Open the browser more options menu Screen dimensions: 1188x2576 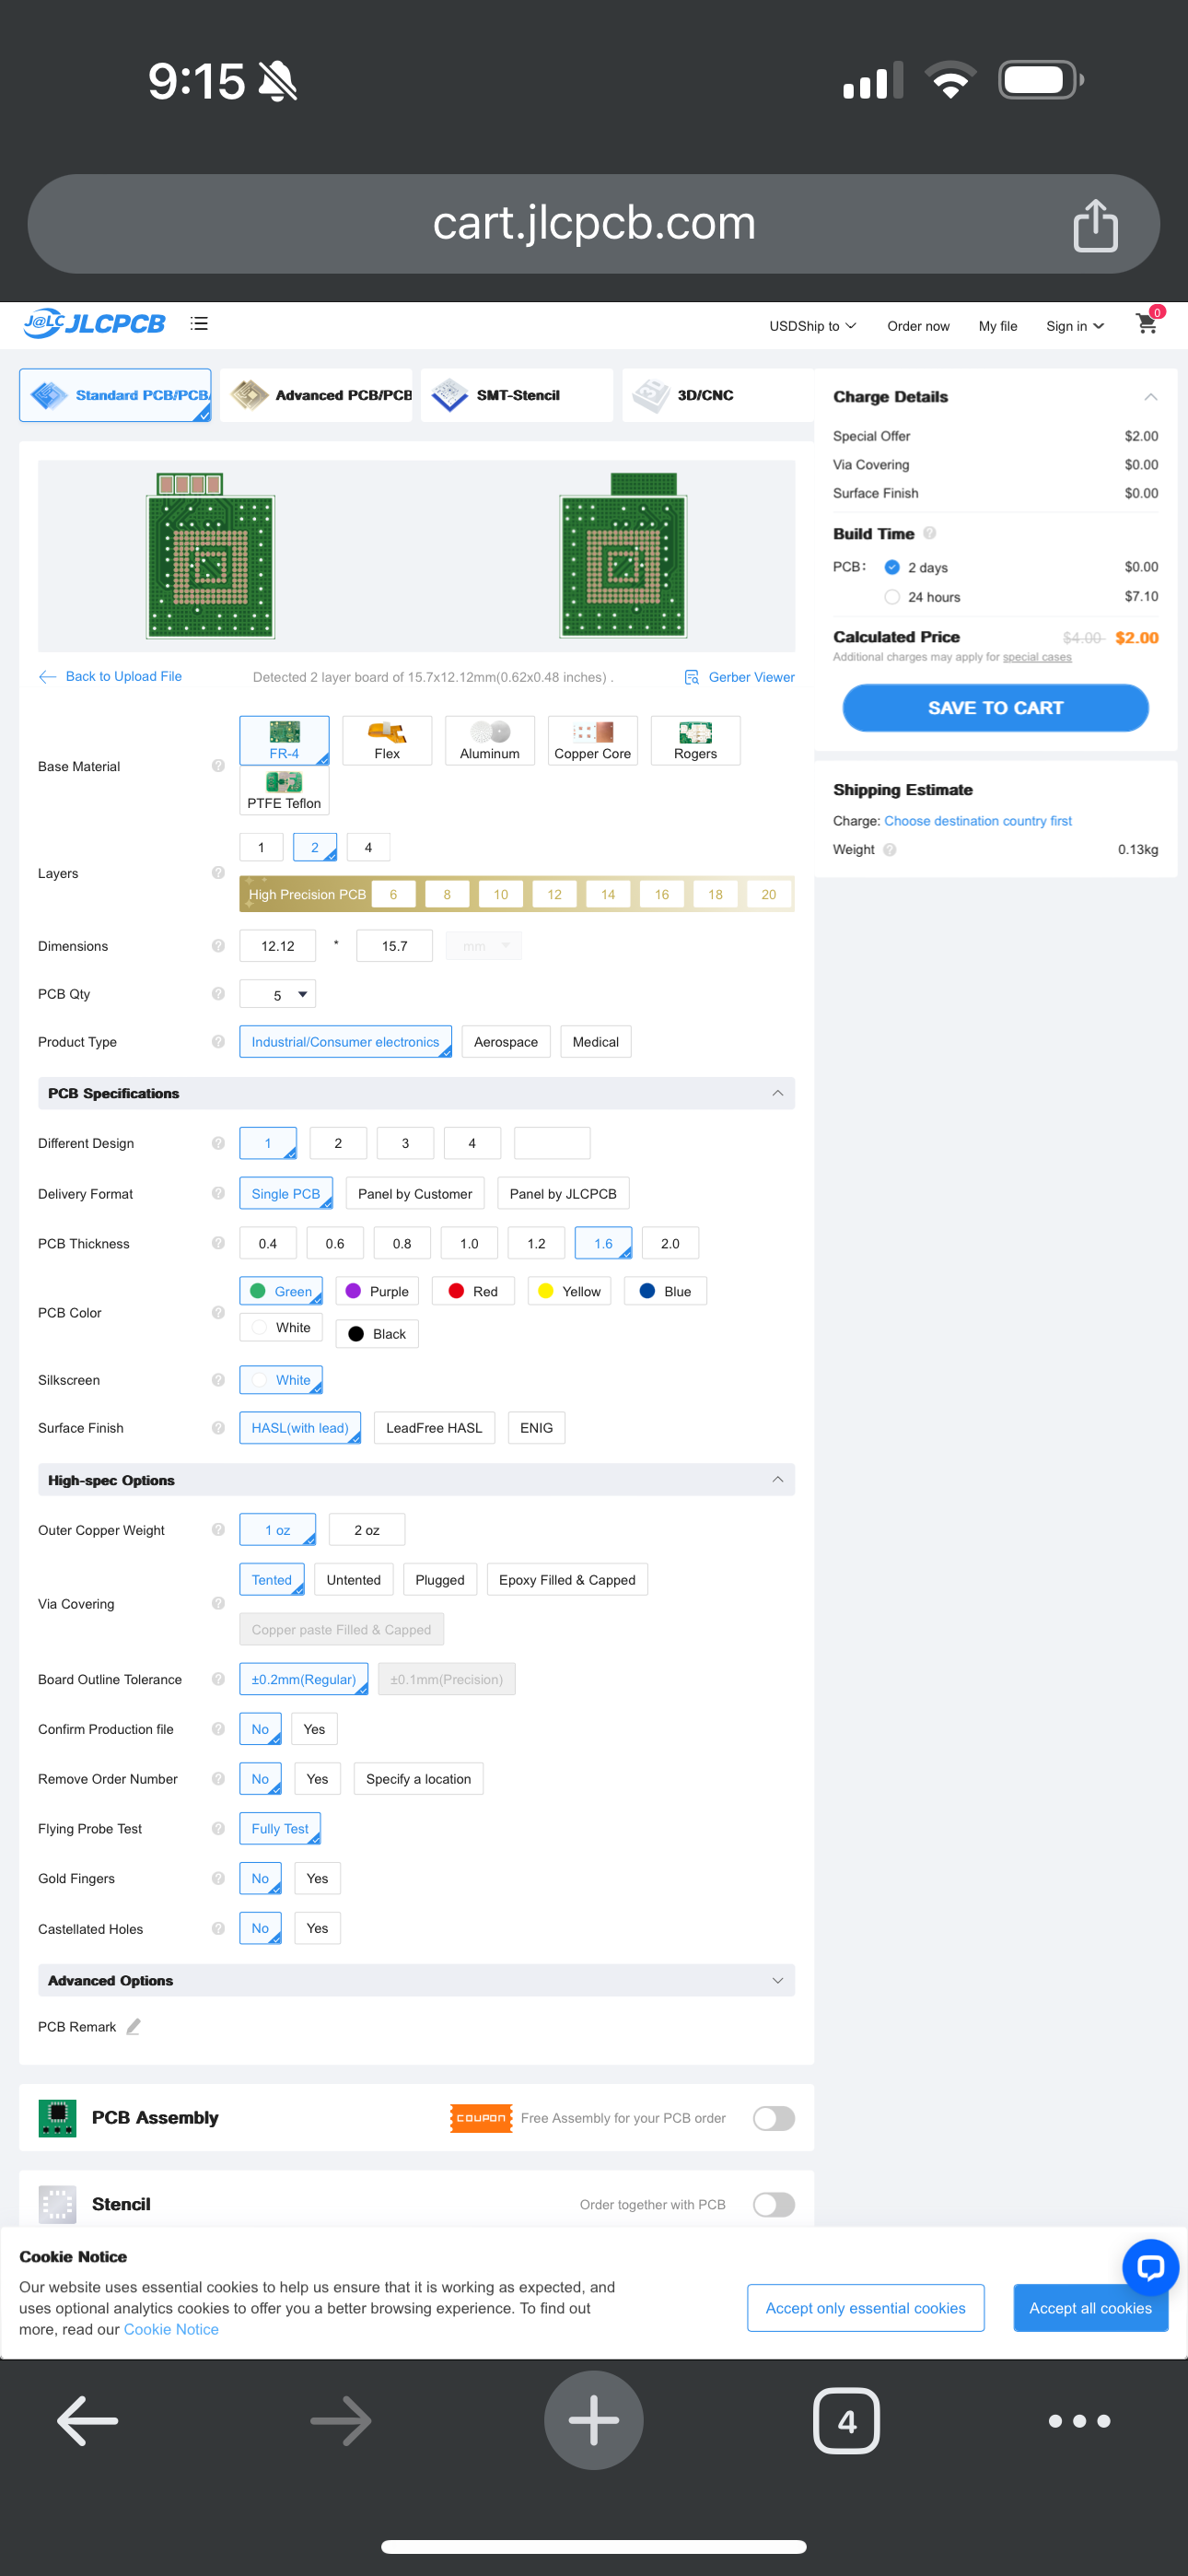(x=1079, y=2421)
